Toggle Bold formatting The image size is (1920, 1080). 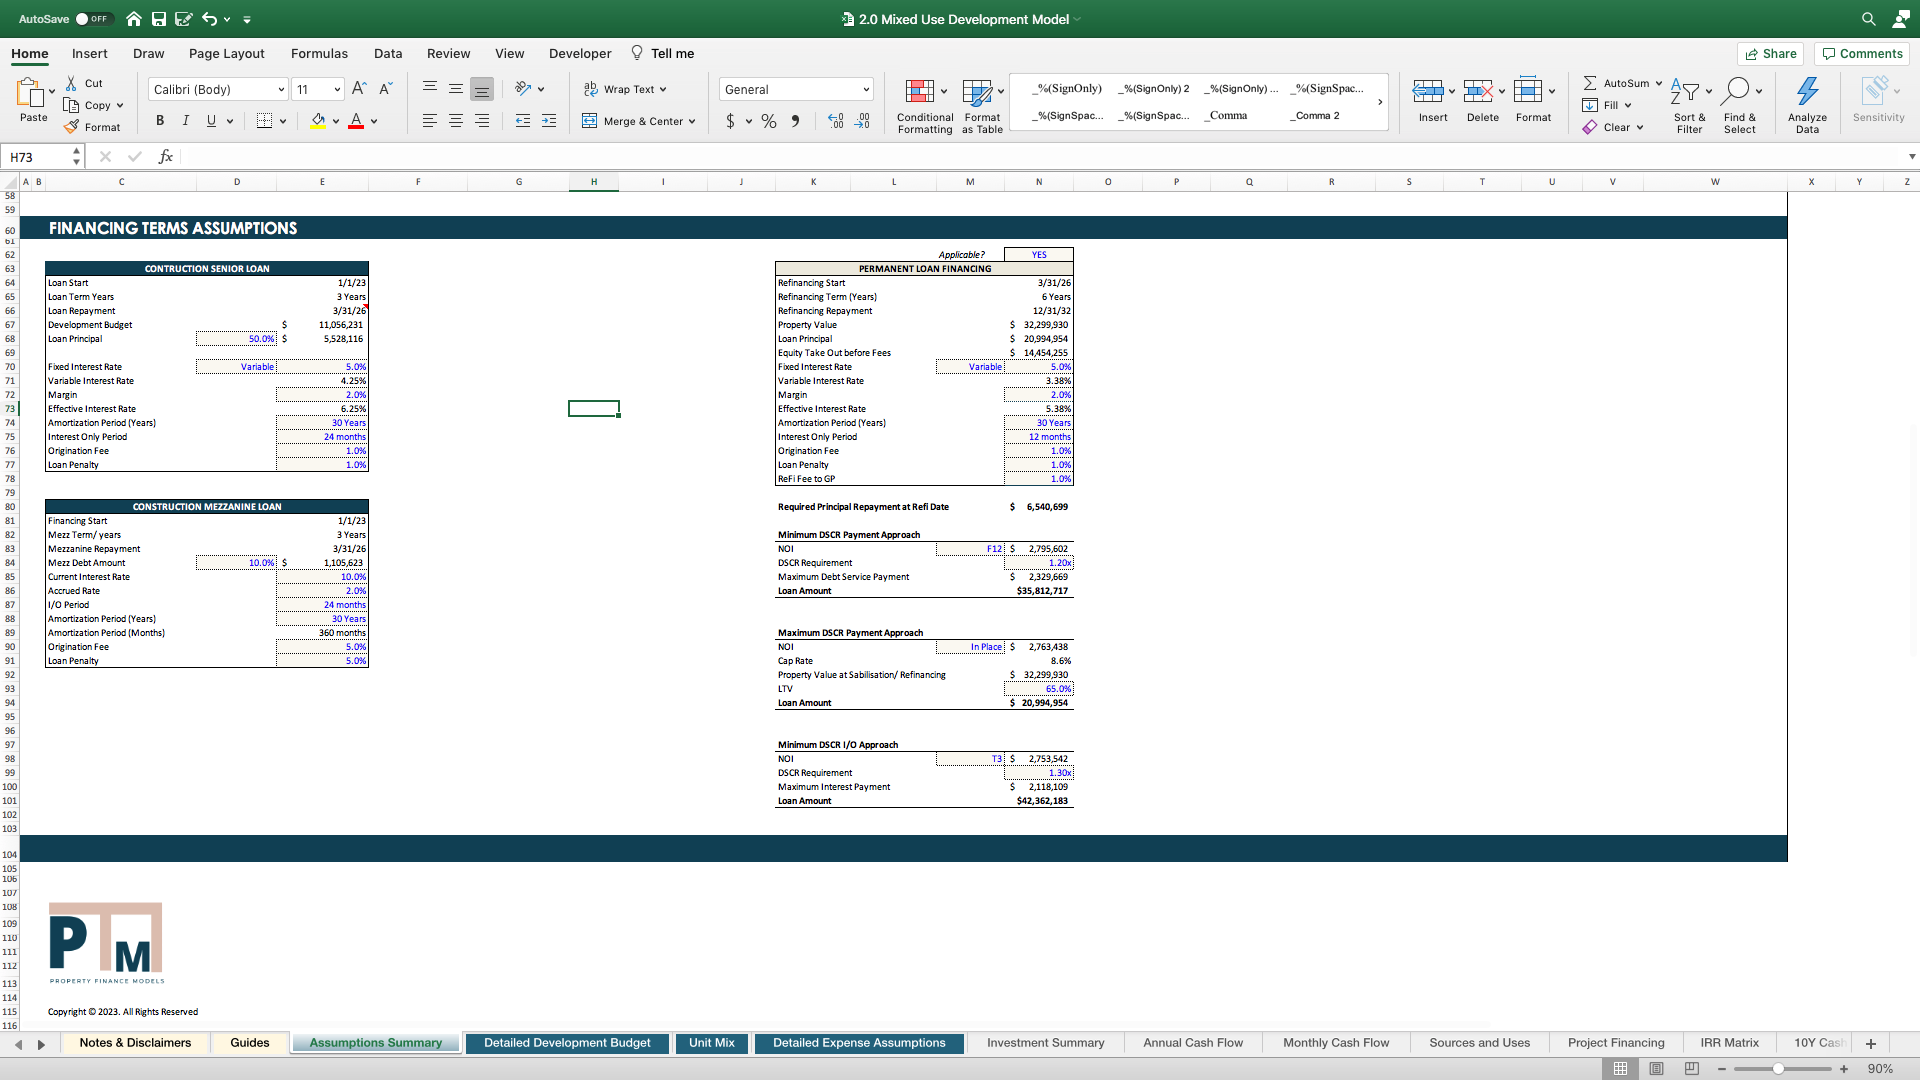pyautogui.click(x=160, y=121)
